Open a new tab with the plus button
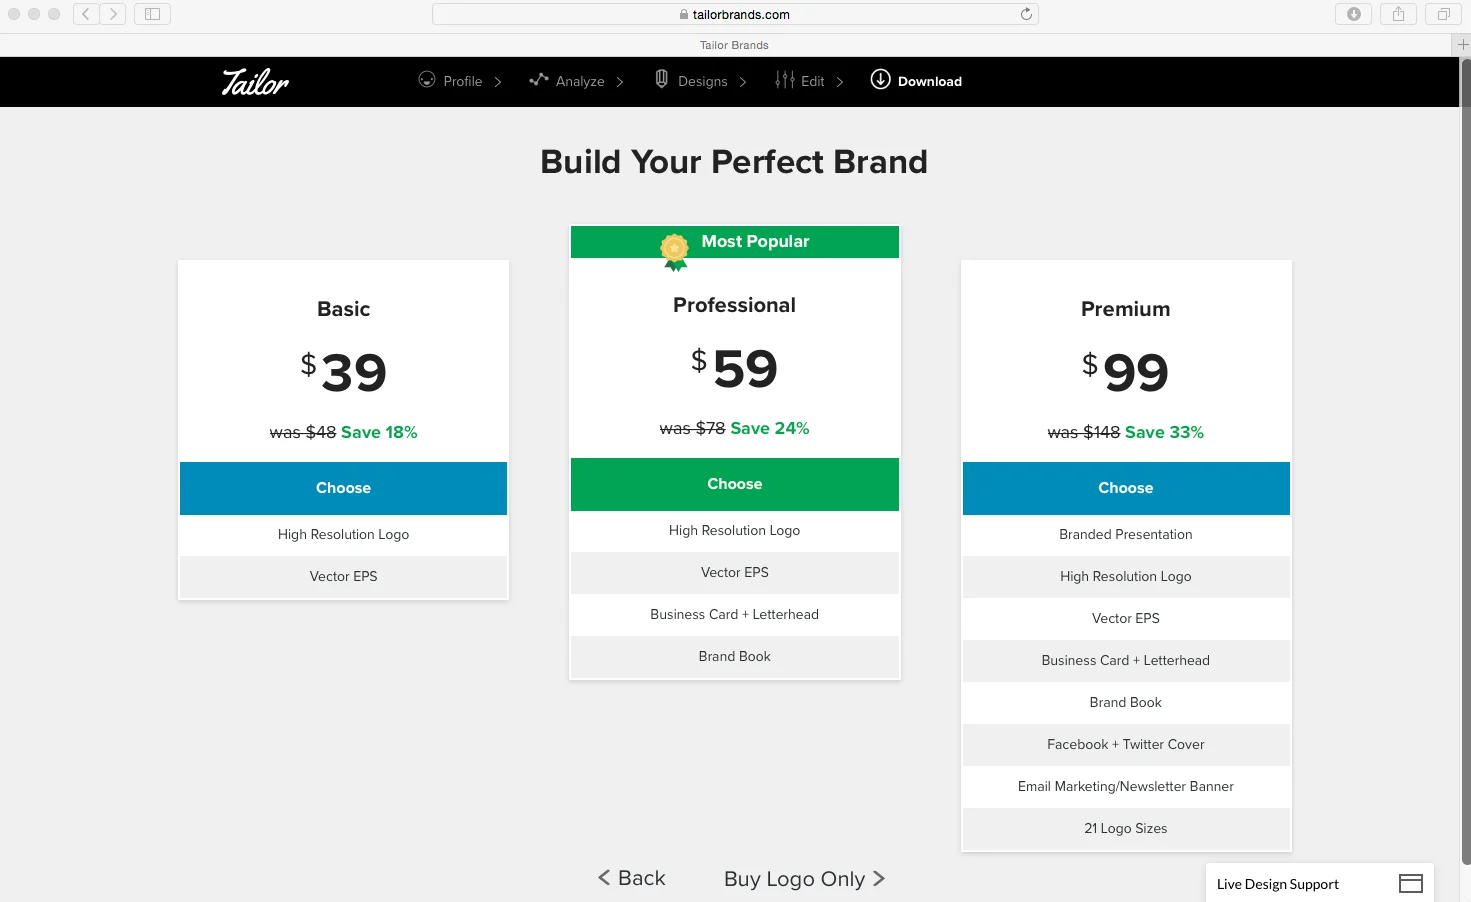This screenshot has height=902, width=1471. click(x=1463, y=45)
